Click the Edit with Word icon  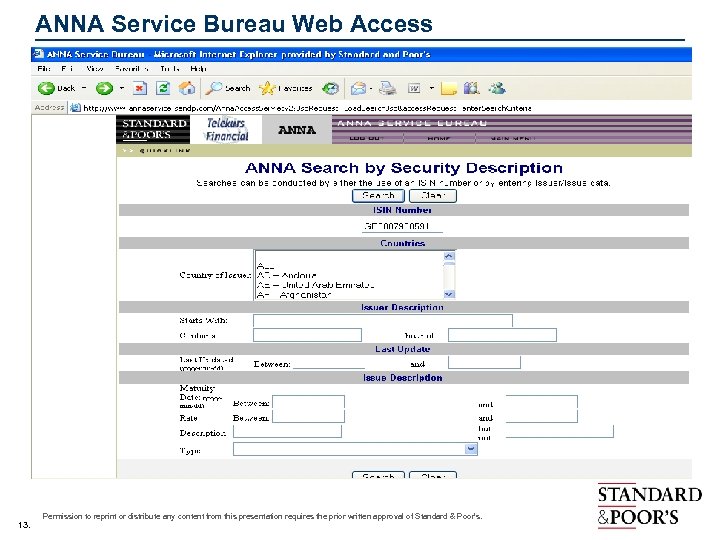click(x=414, y=88)
